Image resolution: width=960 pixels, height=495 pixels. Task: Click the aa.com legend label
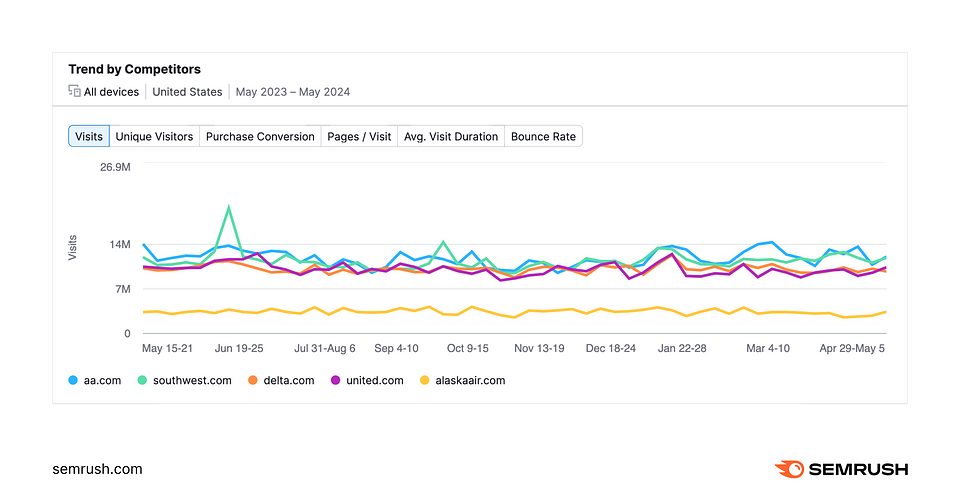point(102,380)
